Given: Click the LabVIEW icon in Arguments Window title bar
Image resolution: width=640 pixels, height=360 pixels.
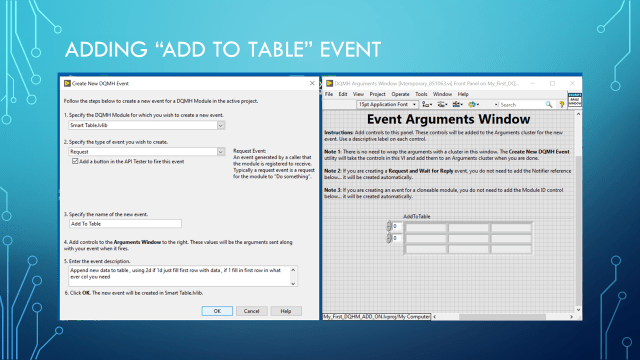Looking at the screenshot, I should click(329, 83).
